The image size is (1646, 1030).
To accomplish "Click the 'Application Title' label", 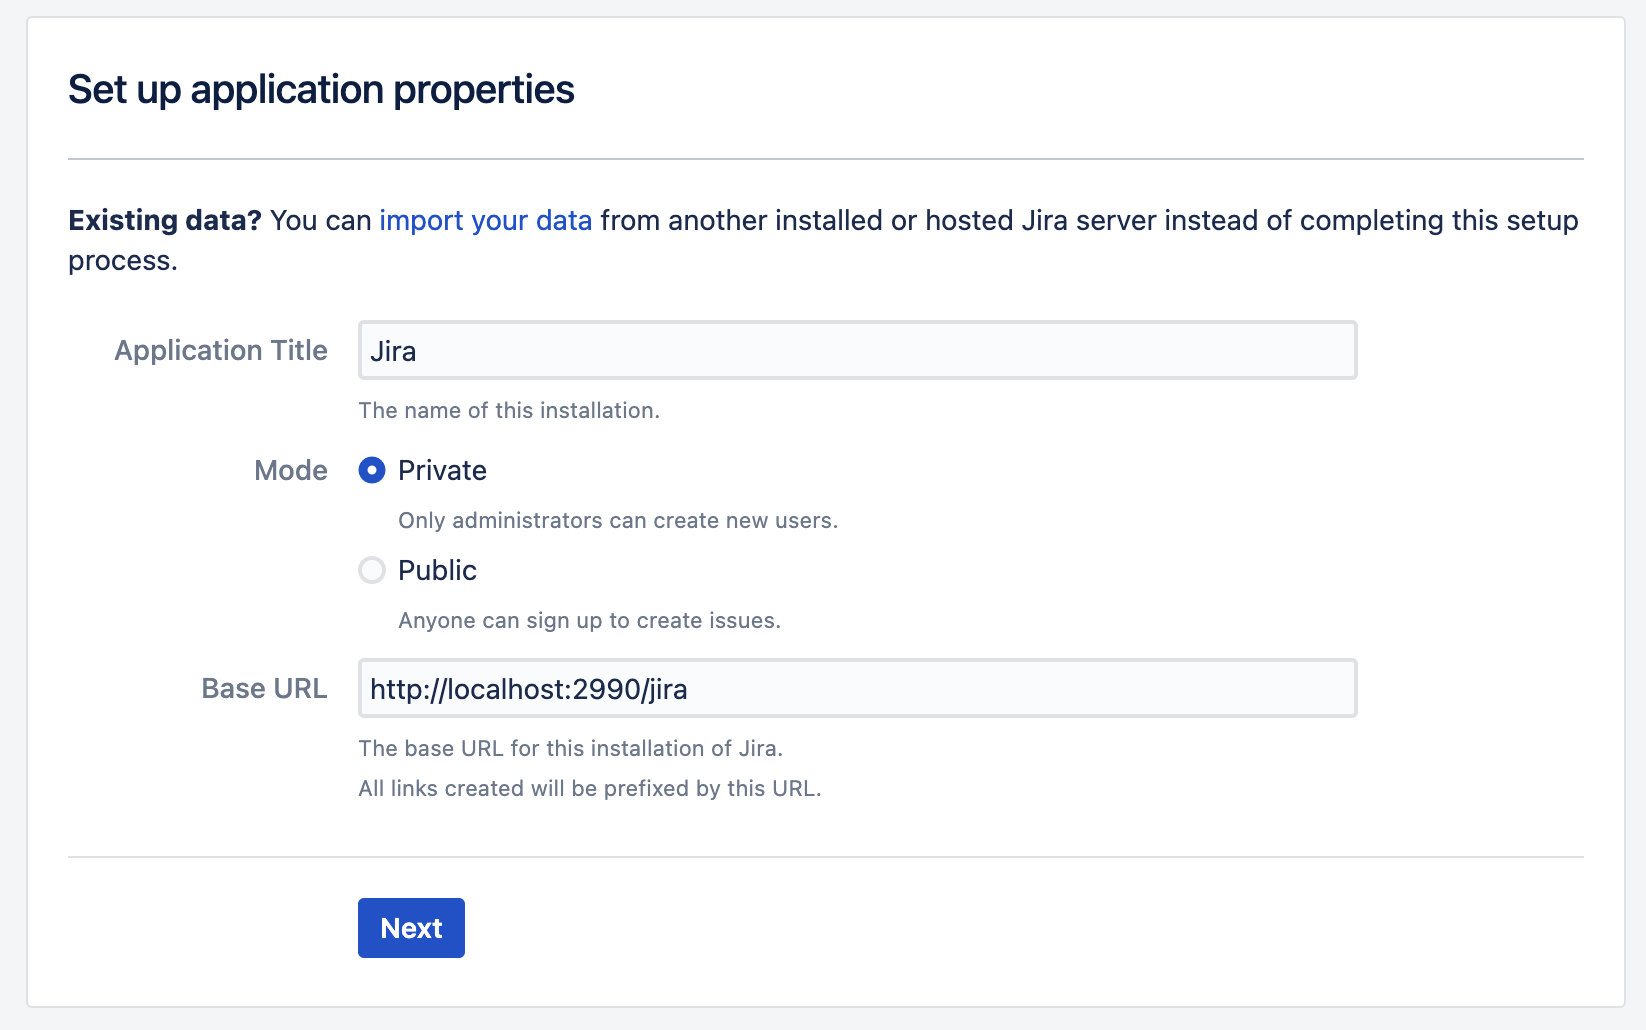I will coord(221,350).
